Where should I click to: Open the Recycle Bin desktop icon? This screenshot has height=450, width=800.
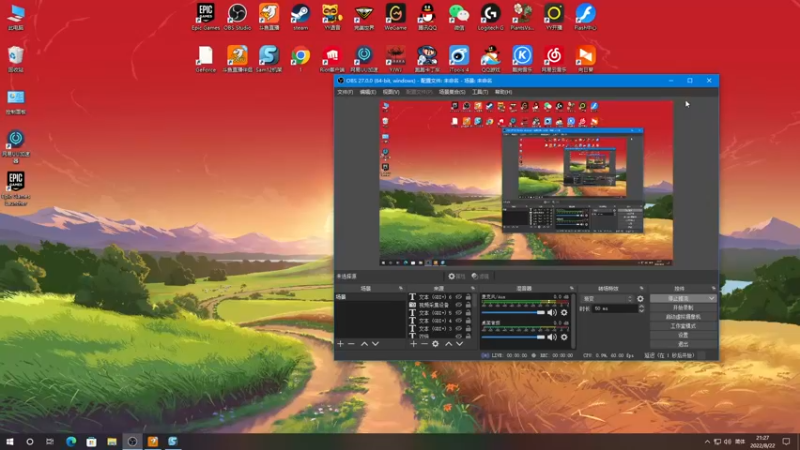[16, 59]
